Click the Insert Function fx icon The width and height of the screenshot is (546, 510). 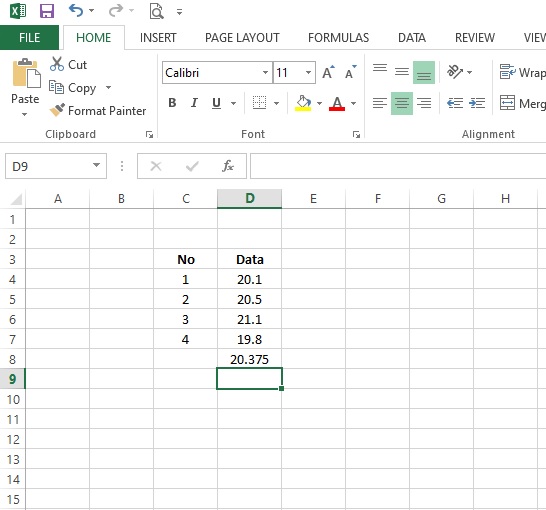tap(228, 166)
